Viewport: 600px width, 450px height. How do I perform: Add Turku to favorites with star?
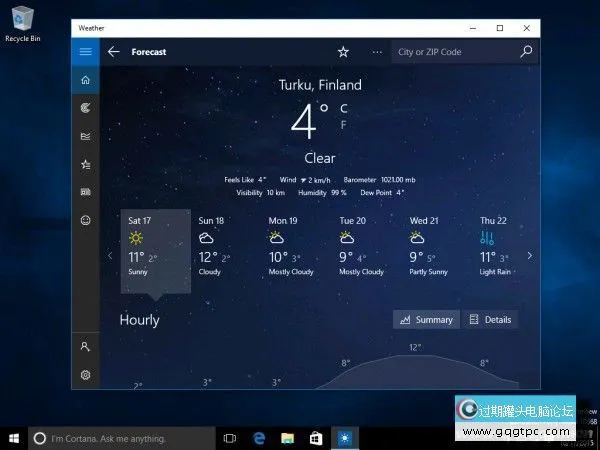pos(343,52)
